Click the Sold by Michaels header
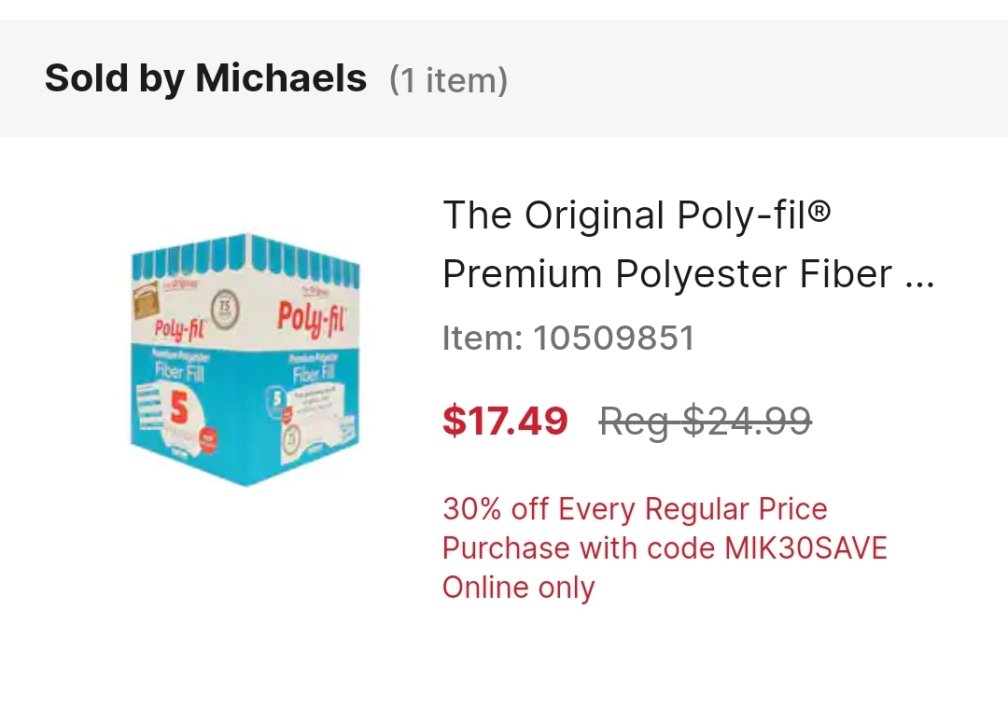 tap(205, 78)
